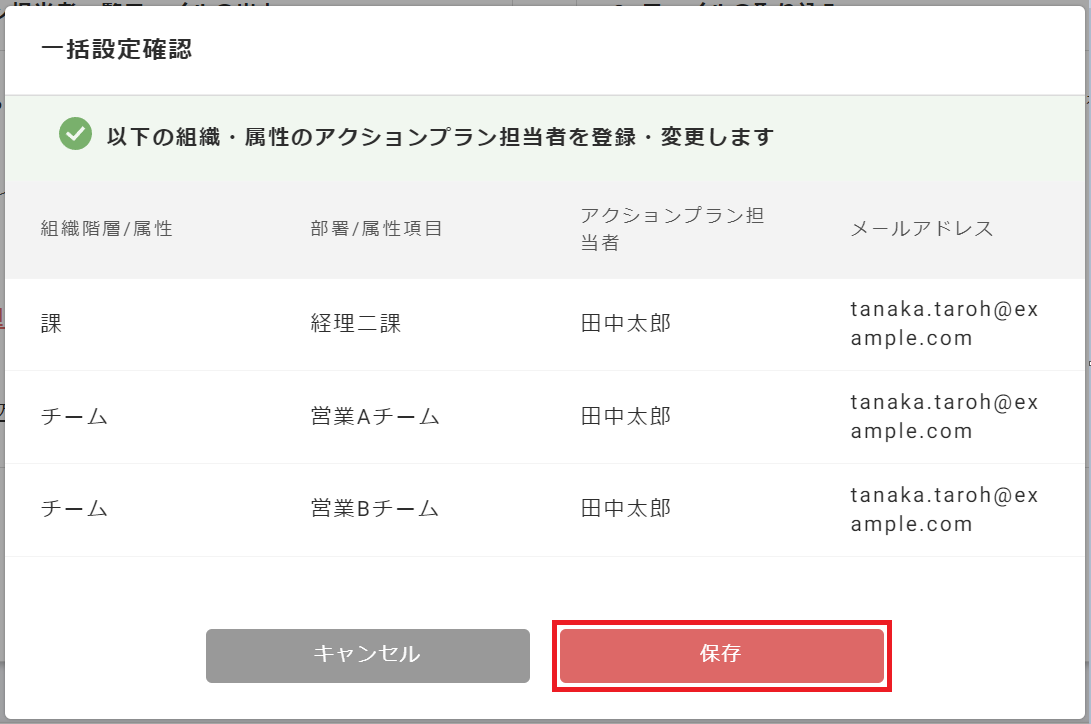Click the メールアドレス column header

coord(921,229)
